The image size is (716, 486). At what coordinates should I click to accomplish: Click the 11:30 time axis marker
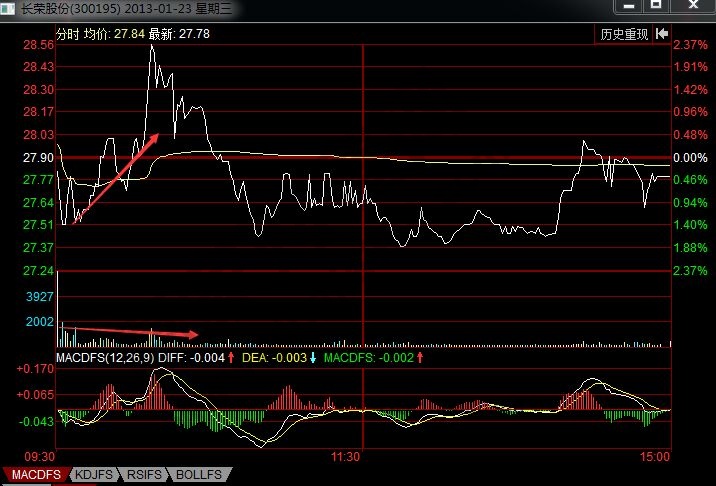pos(345,456)
